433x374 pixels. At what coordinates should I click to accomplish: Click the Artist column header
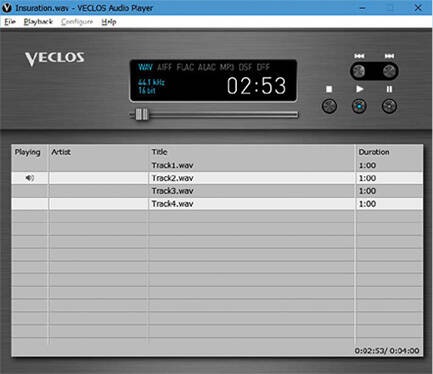click(x=61, y=152)
